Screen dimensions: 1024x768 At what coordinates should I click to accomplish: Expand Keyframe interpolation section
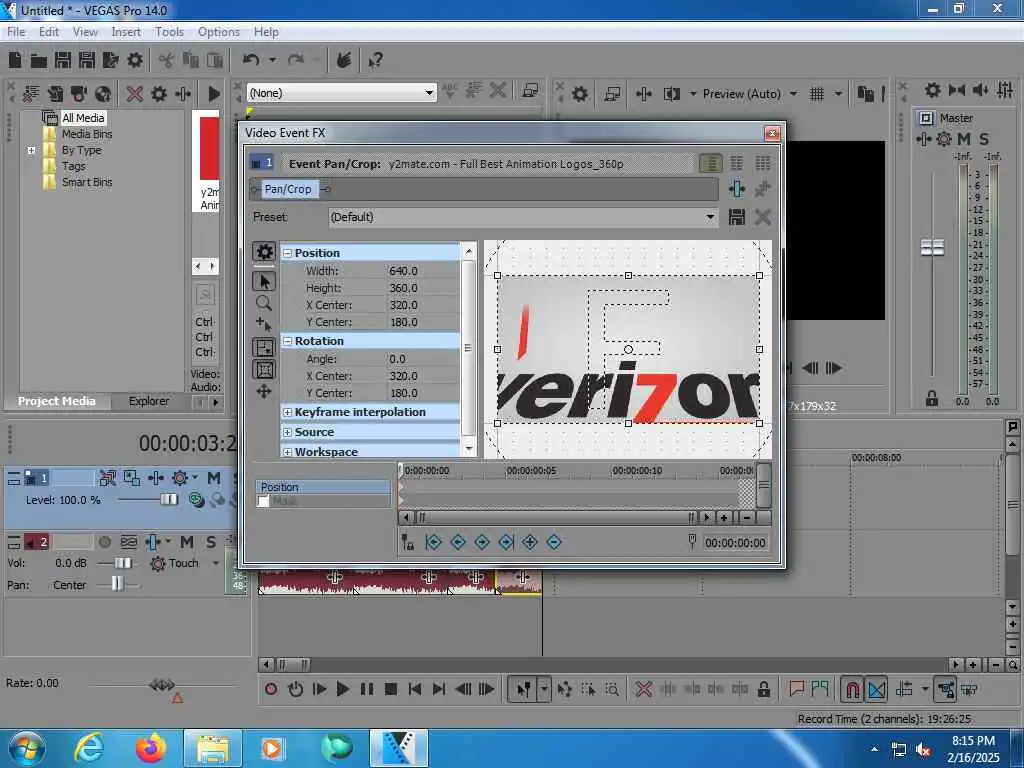pyautogui.click(x=287, y=413)
